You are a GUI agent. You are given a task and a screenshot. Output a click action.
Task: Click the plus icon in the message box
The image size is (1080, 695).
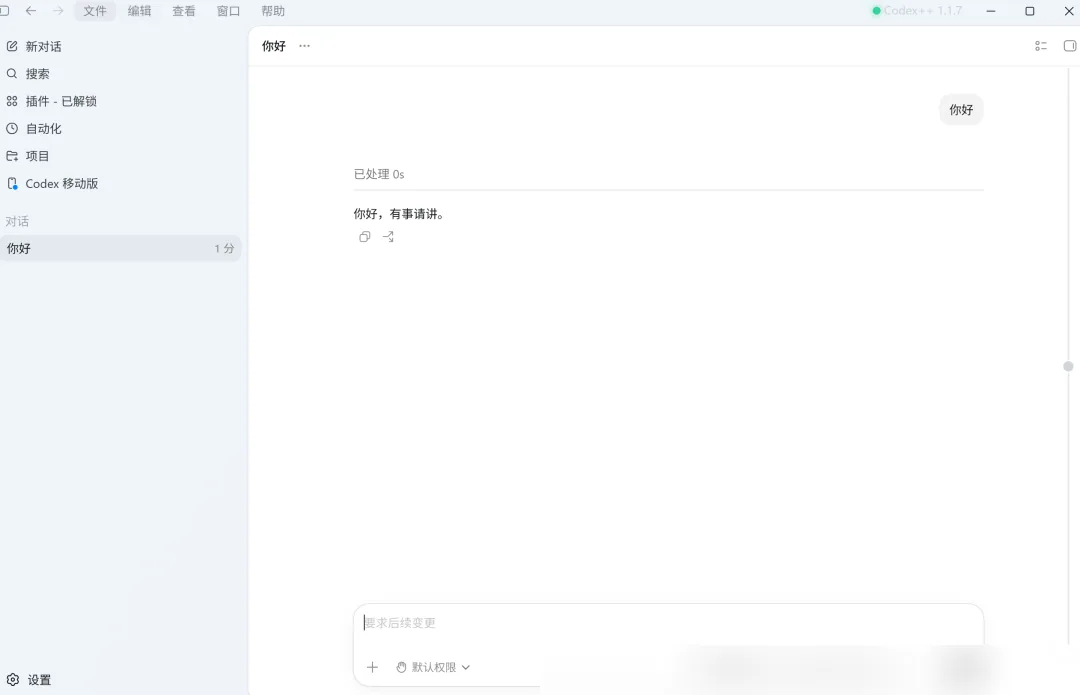[373, 667]
